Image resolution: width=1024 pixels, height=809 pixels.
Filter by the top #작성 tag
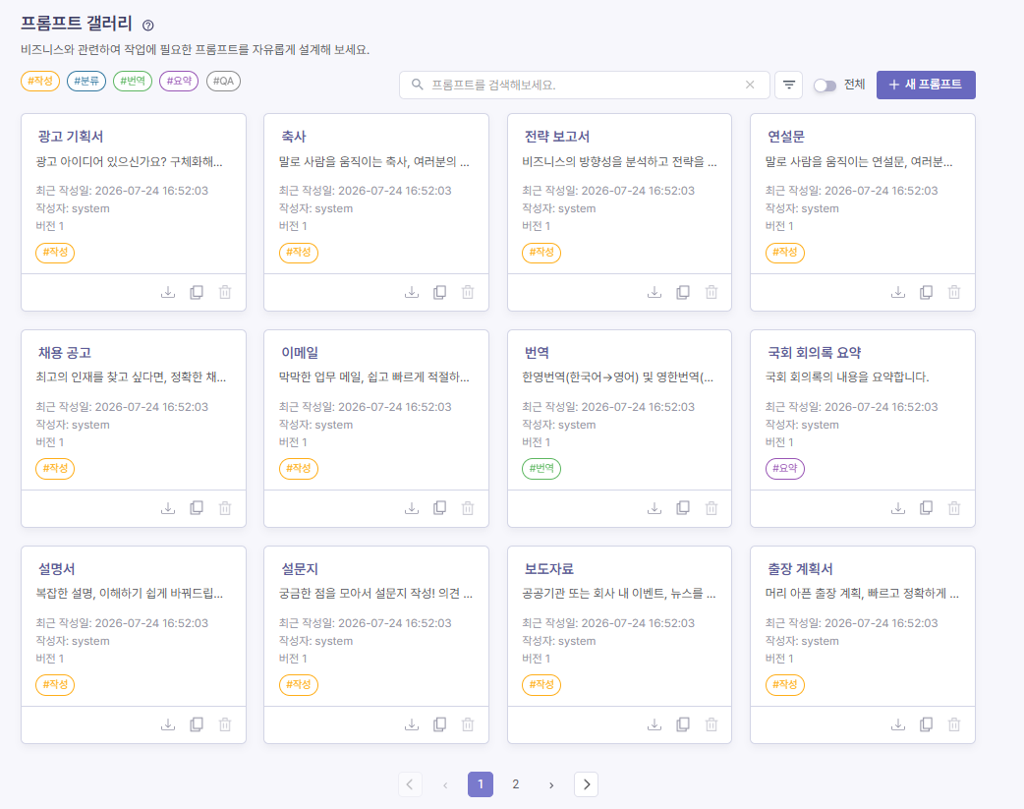pos(40,81)
